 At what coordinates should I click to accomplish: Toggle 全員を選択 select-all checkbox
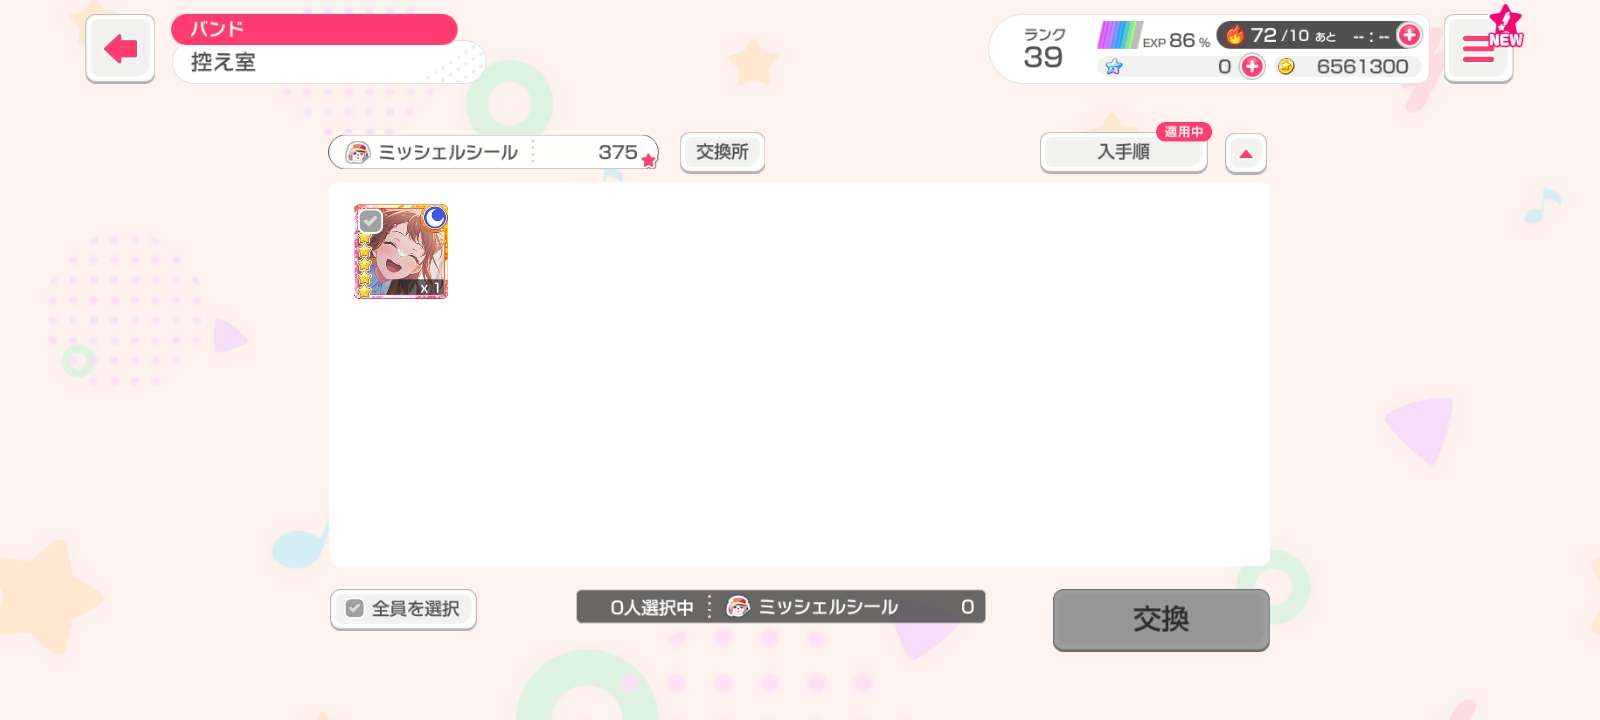354,608
